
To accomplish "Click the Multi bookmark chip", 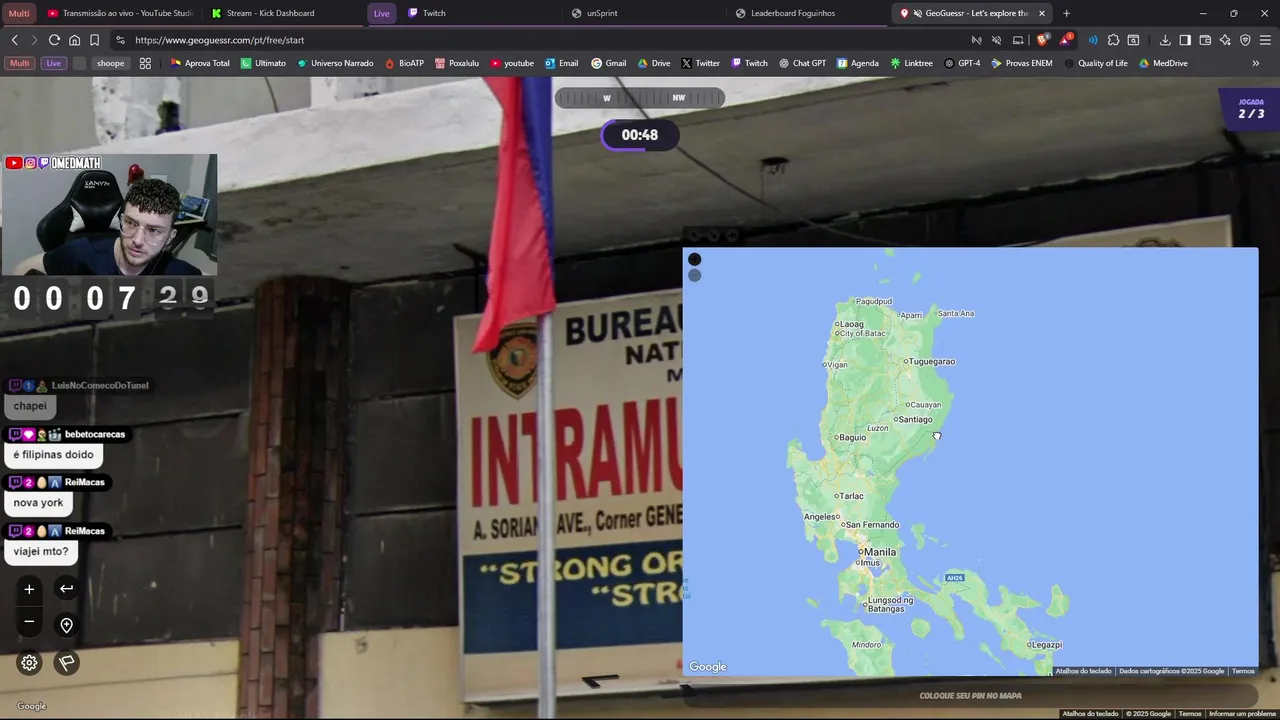I will pyautogui.click(x=19, y=63).
